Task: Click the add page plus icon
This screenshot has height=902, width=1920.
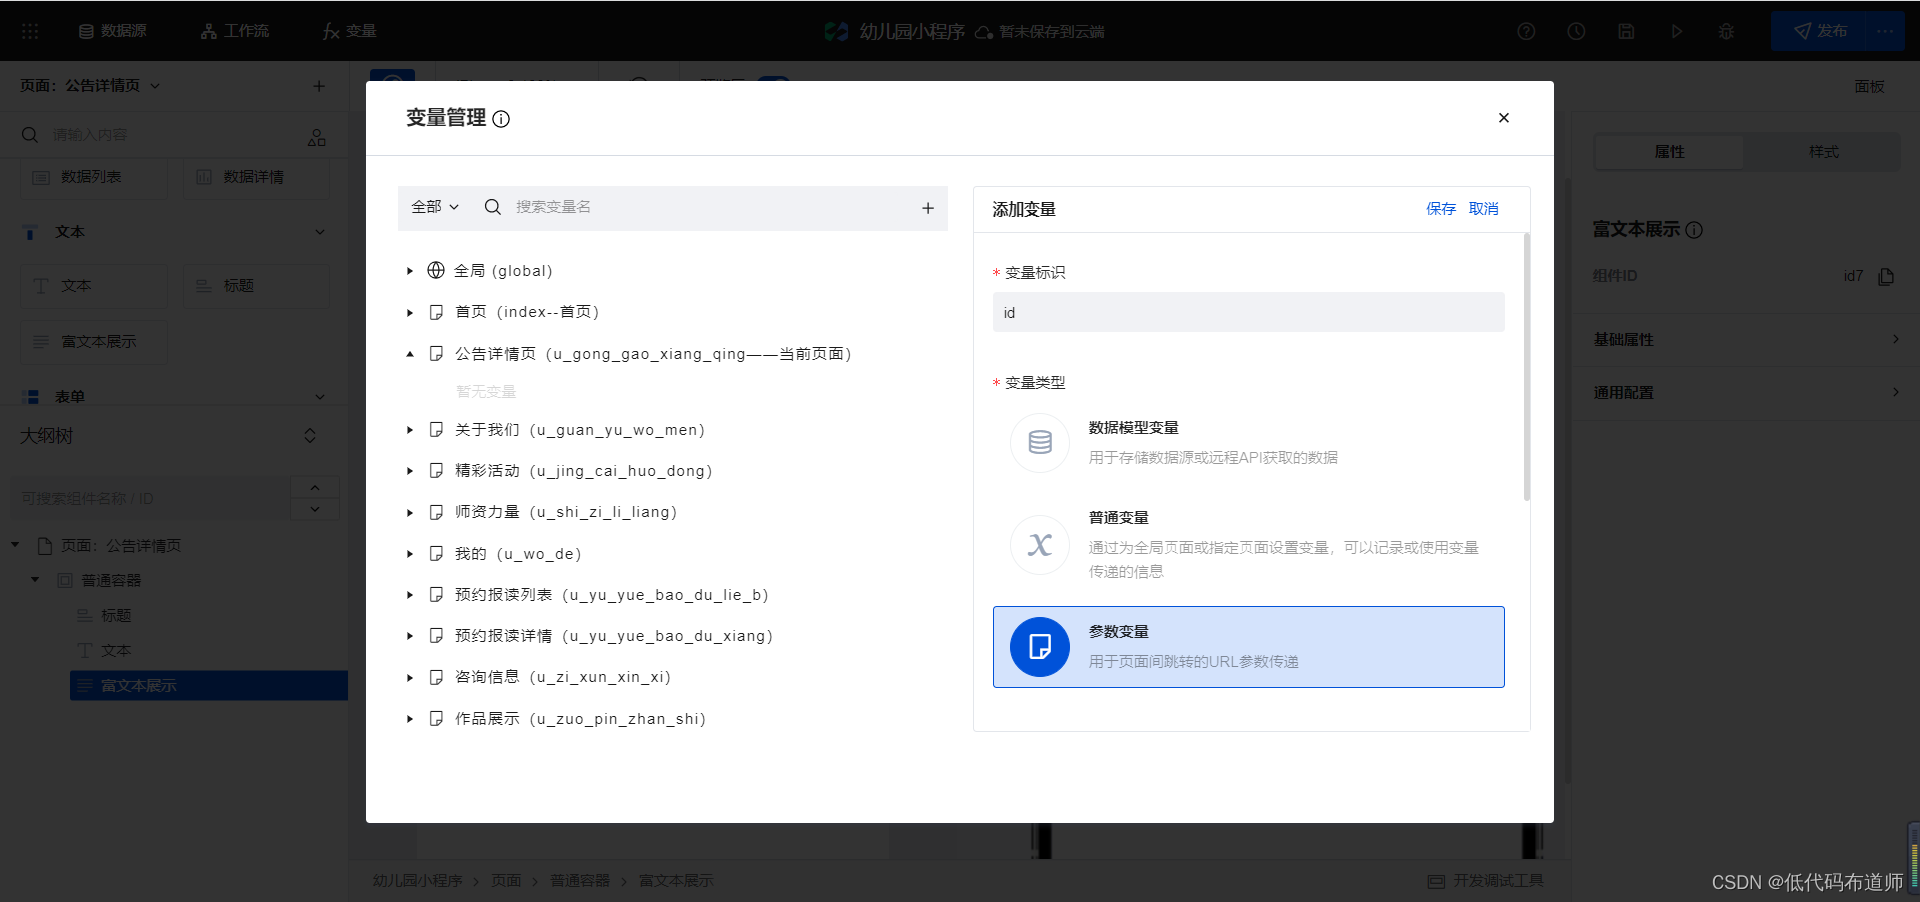Action: (x=319, y=86)
